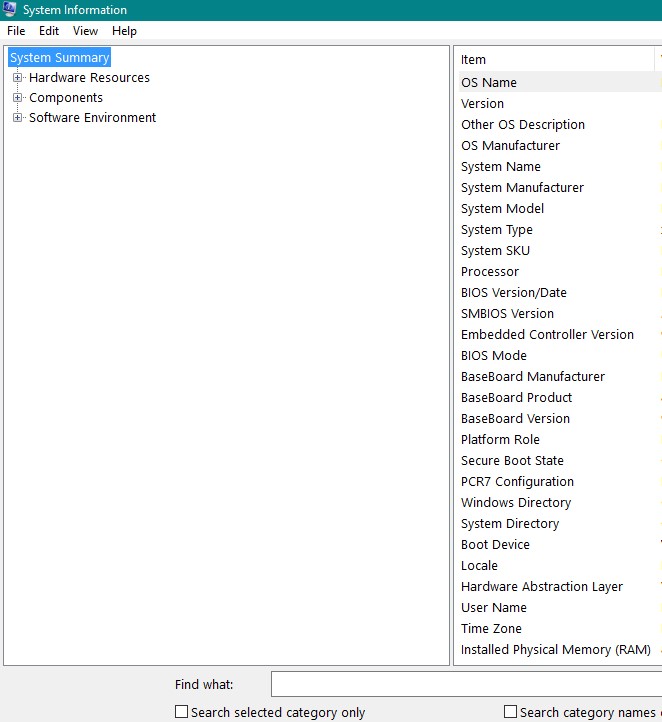Click the Item column header

click(x=556, y=59)
